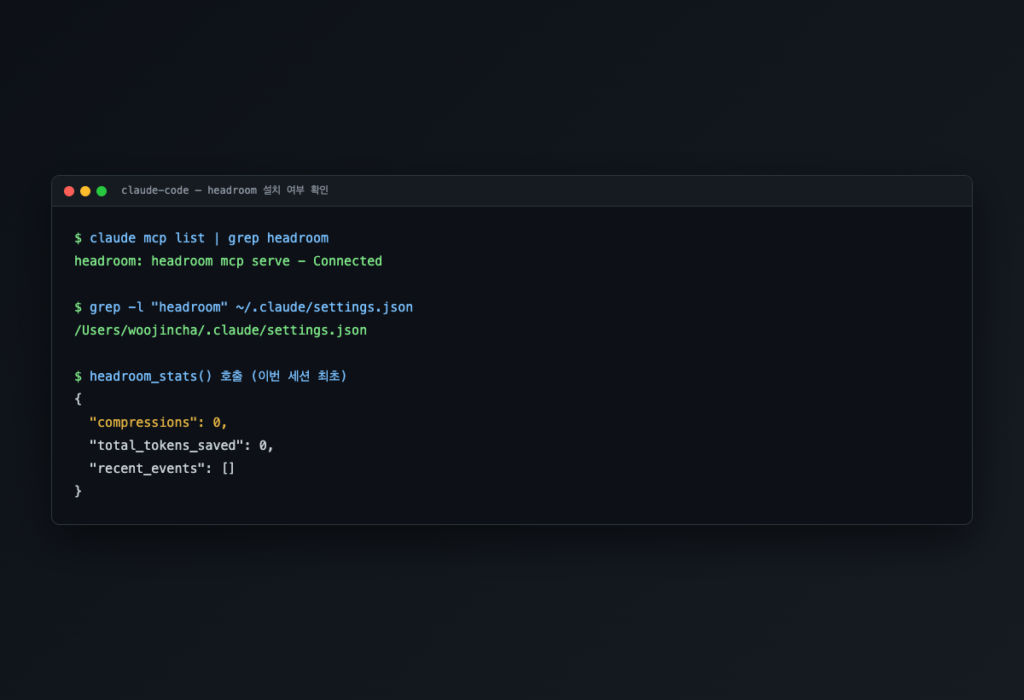Image resolution: width=1024 pixels, height=700 pixels.
Task: Click the Korean text '이번 세션 최초'
Action: click(x=299, y=376)
